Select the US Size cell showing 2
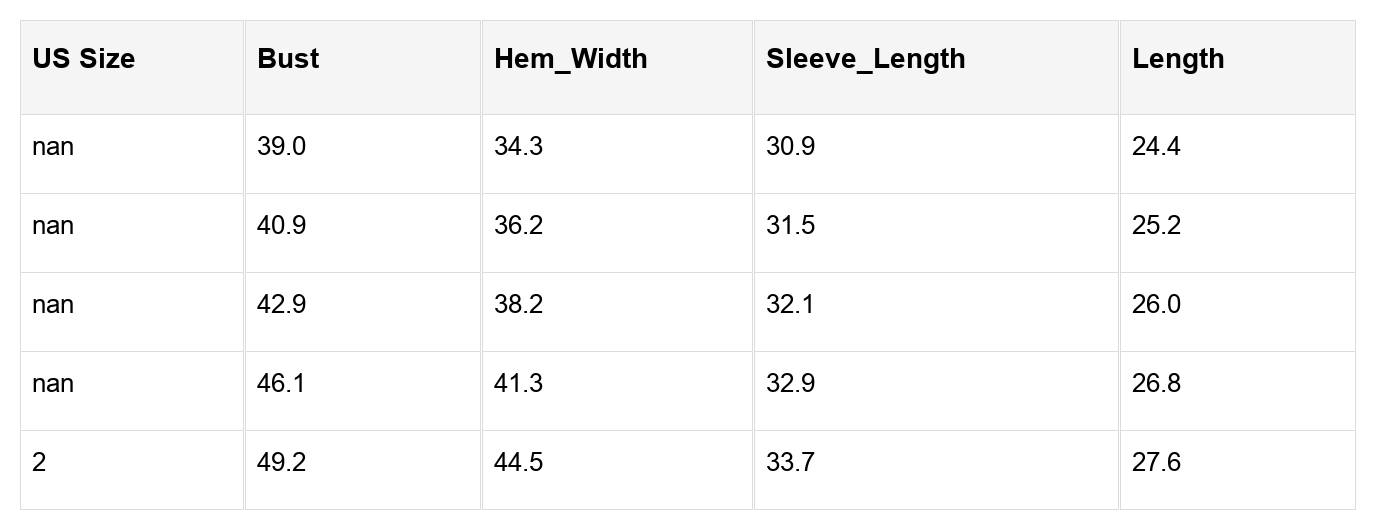Viewport: 1375px width, 529px height. click(x=39, y=463)
